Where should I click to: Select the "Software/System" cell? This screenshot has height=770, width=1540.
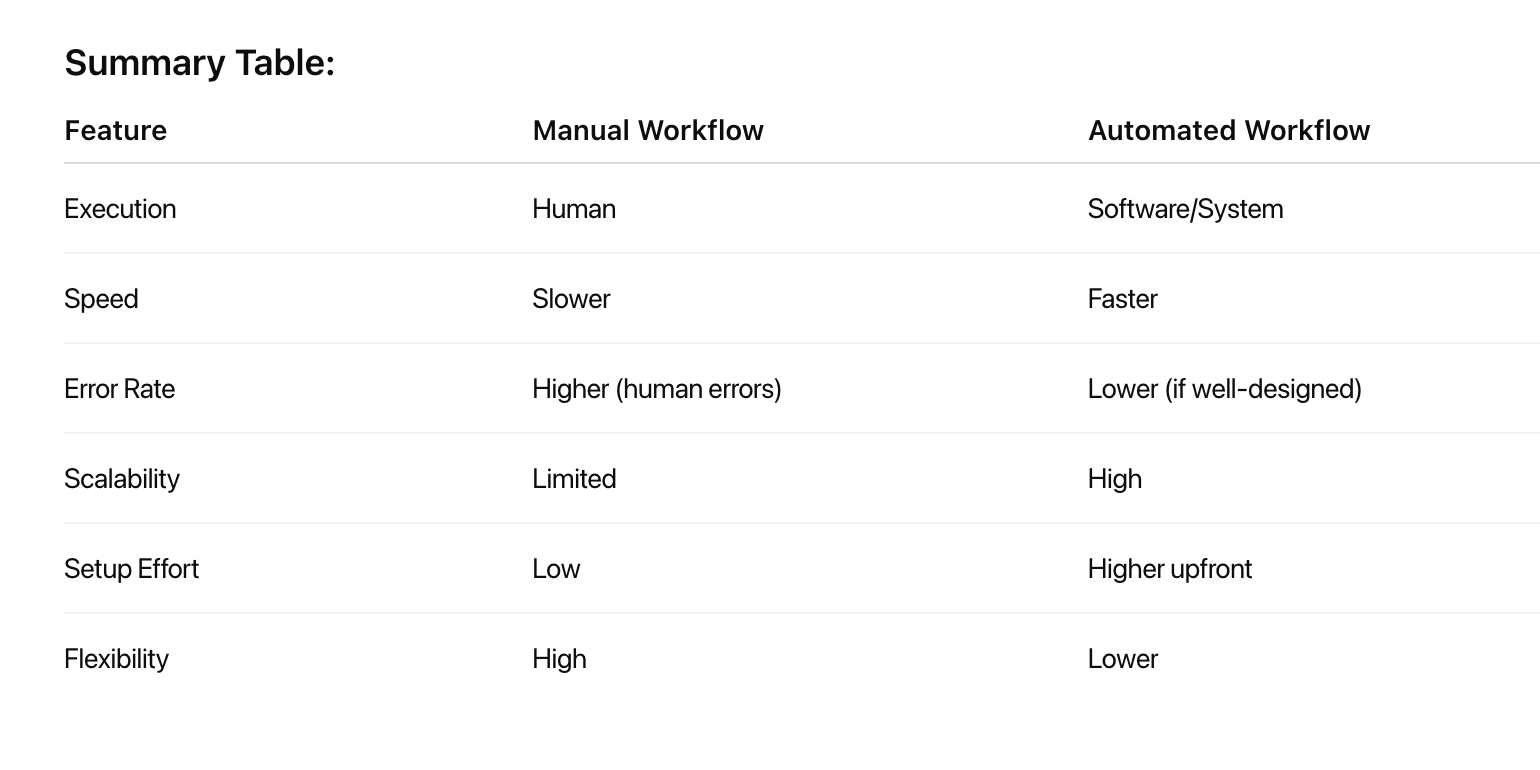1185,209
